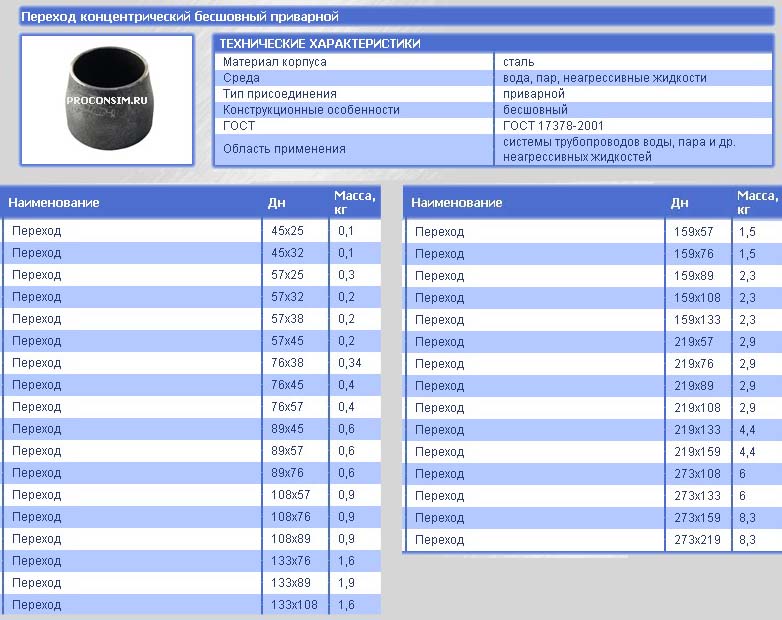782x620 pixels.
Task: Click 'Масса, кг' header in left table
Action: tap(354, 202)
